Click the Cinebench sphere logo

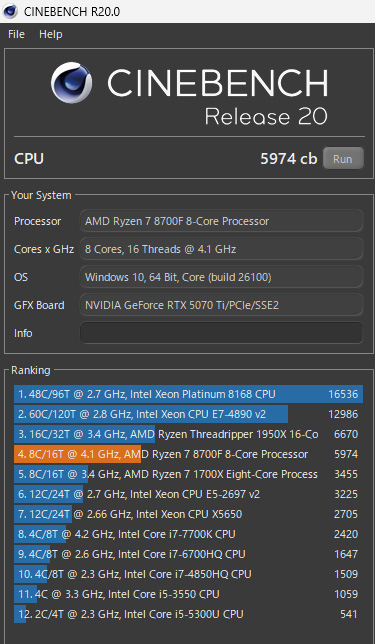pos(71,83)
